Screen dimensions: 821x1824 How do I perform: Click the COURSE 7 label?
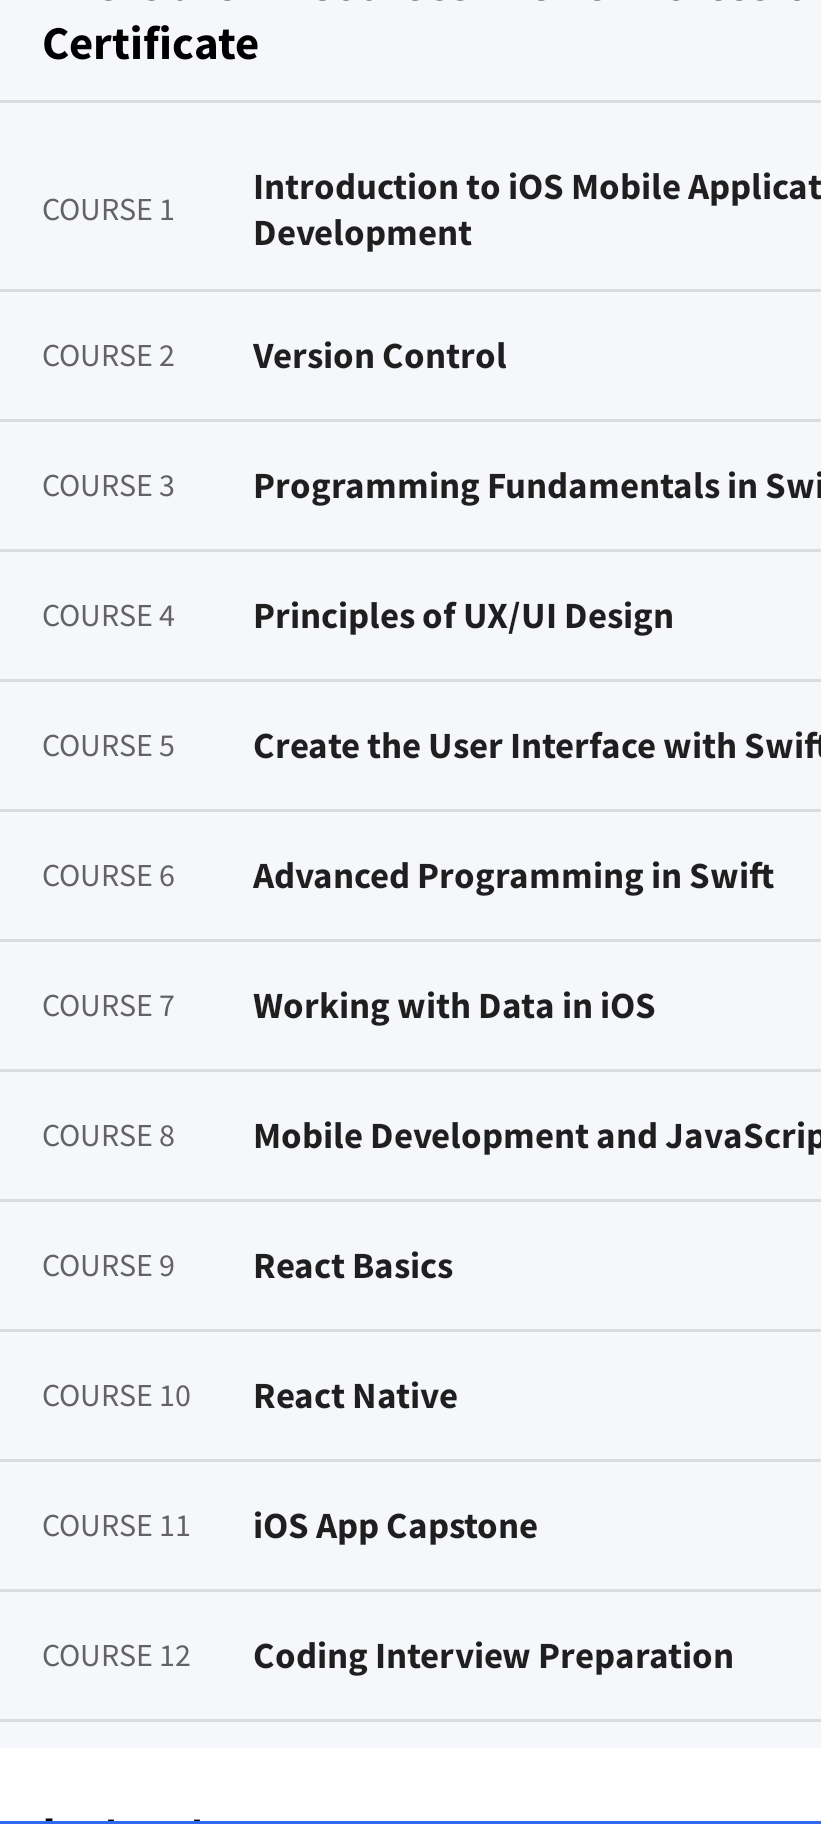[108, 1006]
